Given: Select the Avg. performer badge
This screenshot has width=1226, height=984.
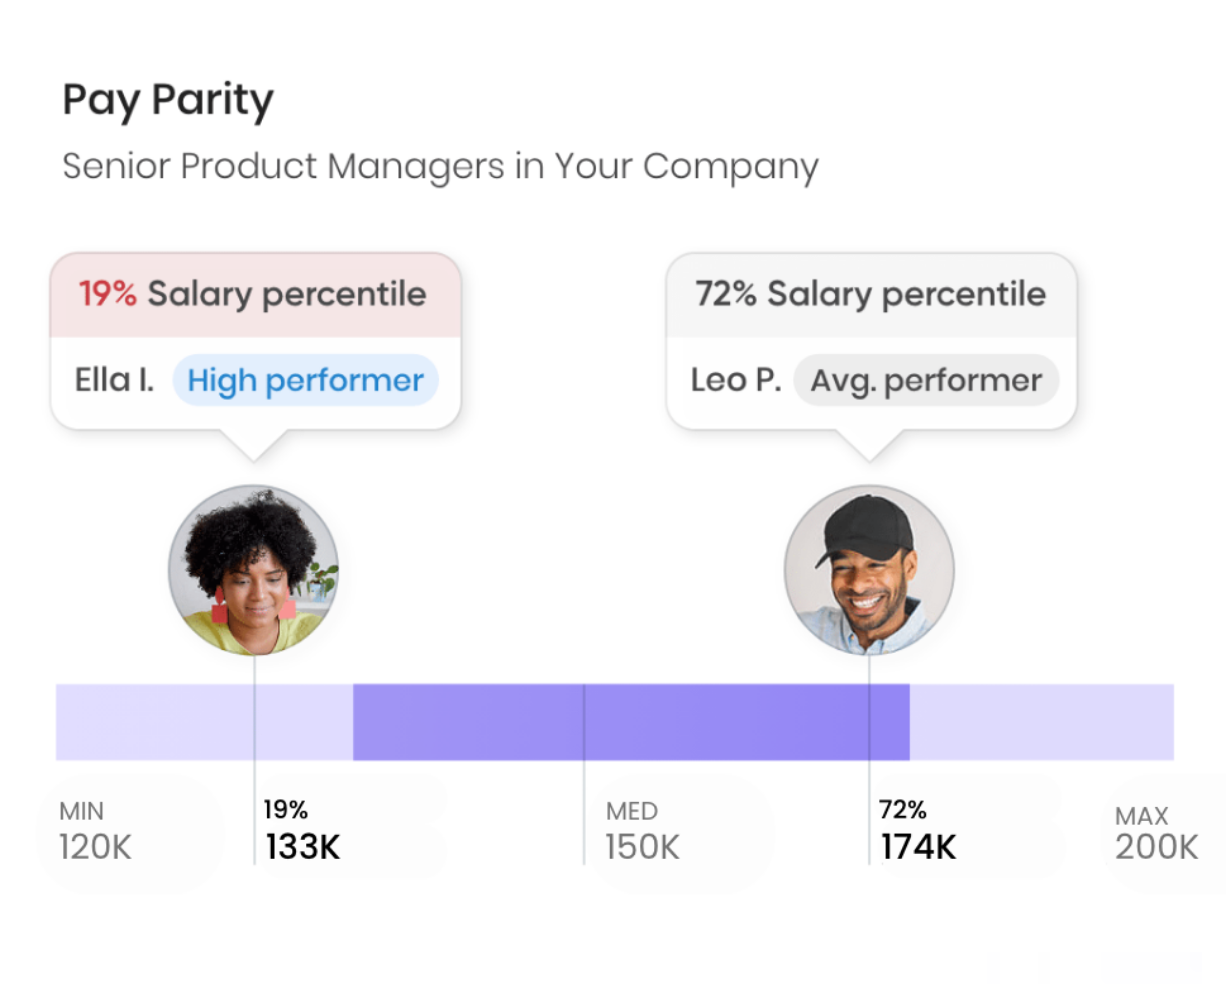Looking at the screenshot, I should coord(925,380).
